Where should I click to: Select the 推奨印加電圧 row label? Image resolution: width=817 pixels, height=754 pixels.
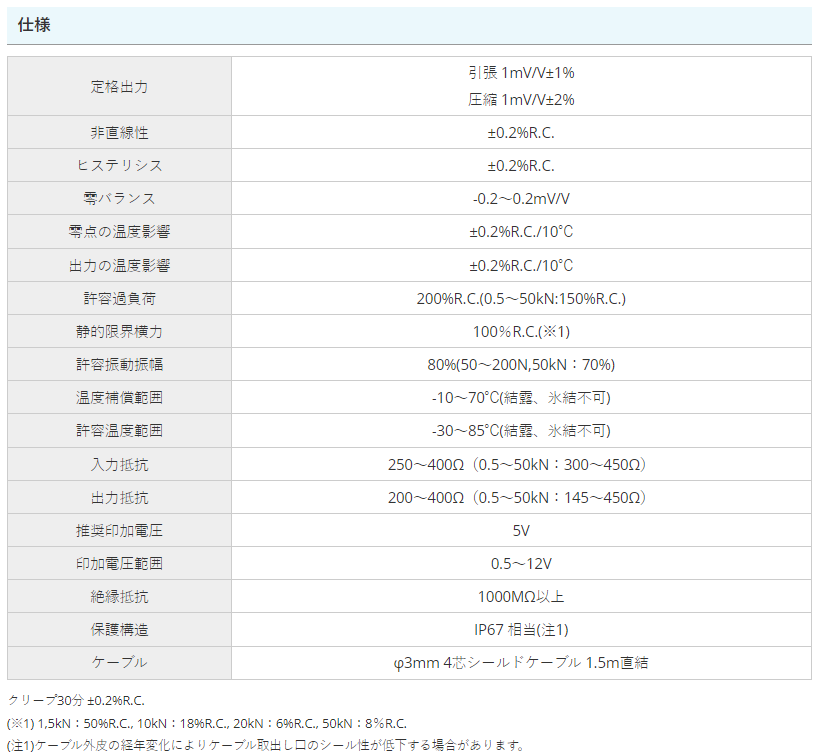(119, 530)
